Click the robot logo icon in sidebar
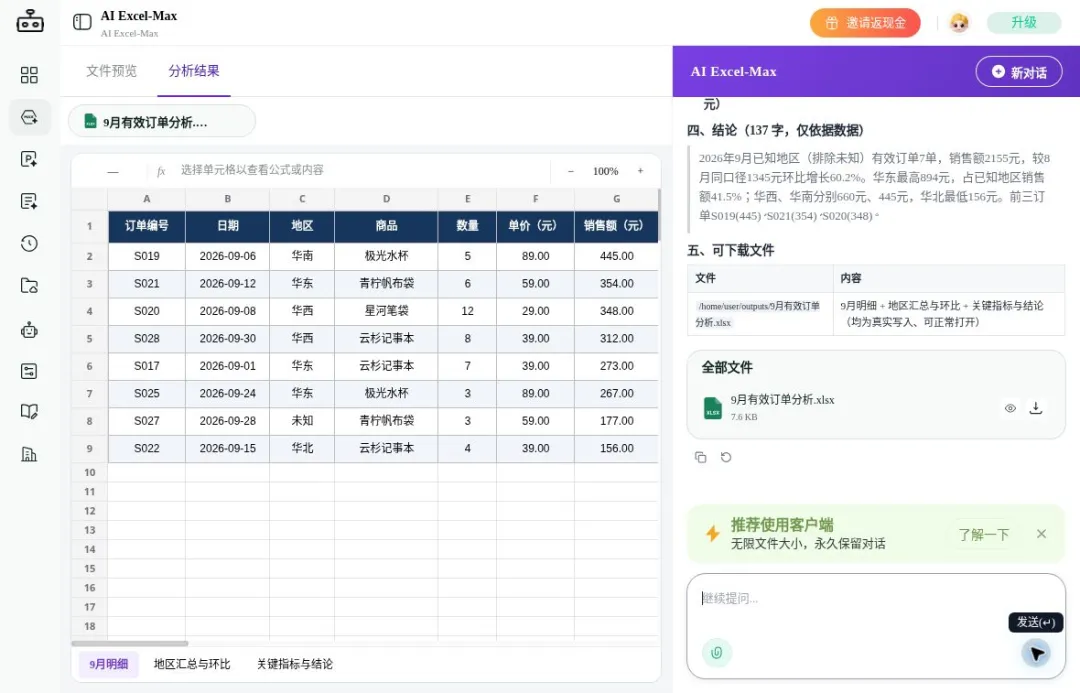Image resolution: width=1080 pixels, height=693 pixels. [30, 21]
